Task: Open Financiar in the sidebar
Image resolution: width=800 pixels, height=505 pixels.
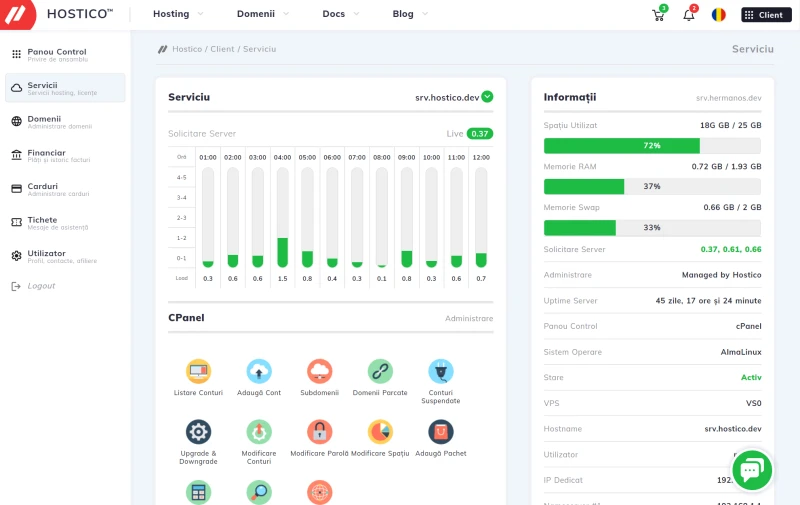Action: click(x=65, y=155)
